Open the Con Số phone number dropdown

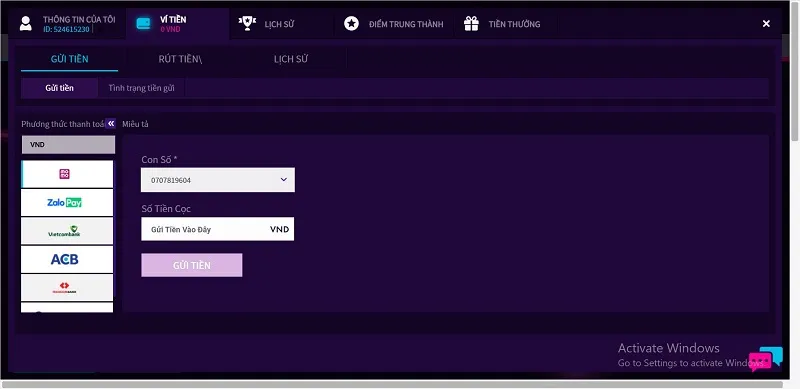coord(218,180)
